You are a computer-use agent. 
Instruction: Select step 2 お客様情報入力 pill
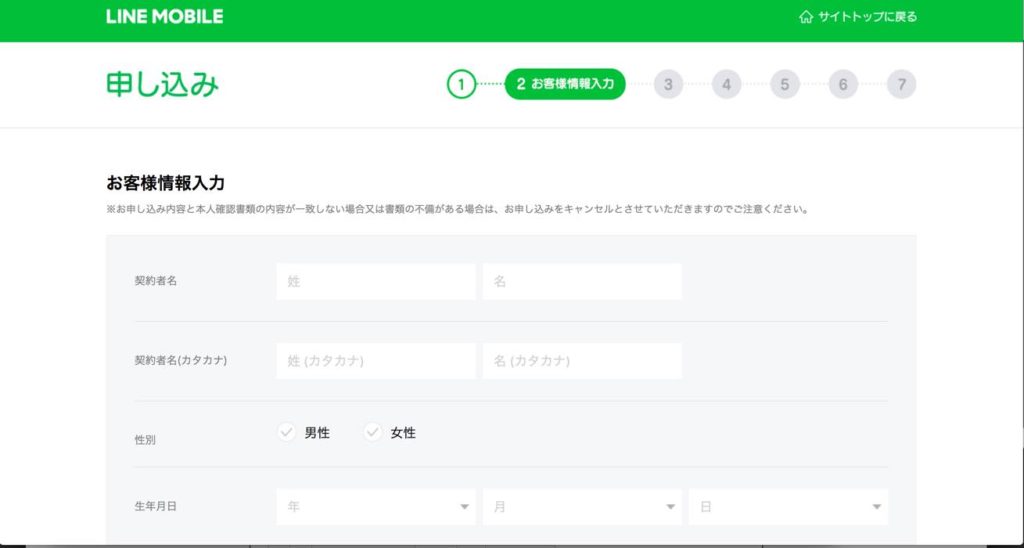(565, 84)
